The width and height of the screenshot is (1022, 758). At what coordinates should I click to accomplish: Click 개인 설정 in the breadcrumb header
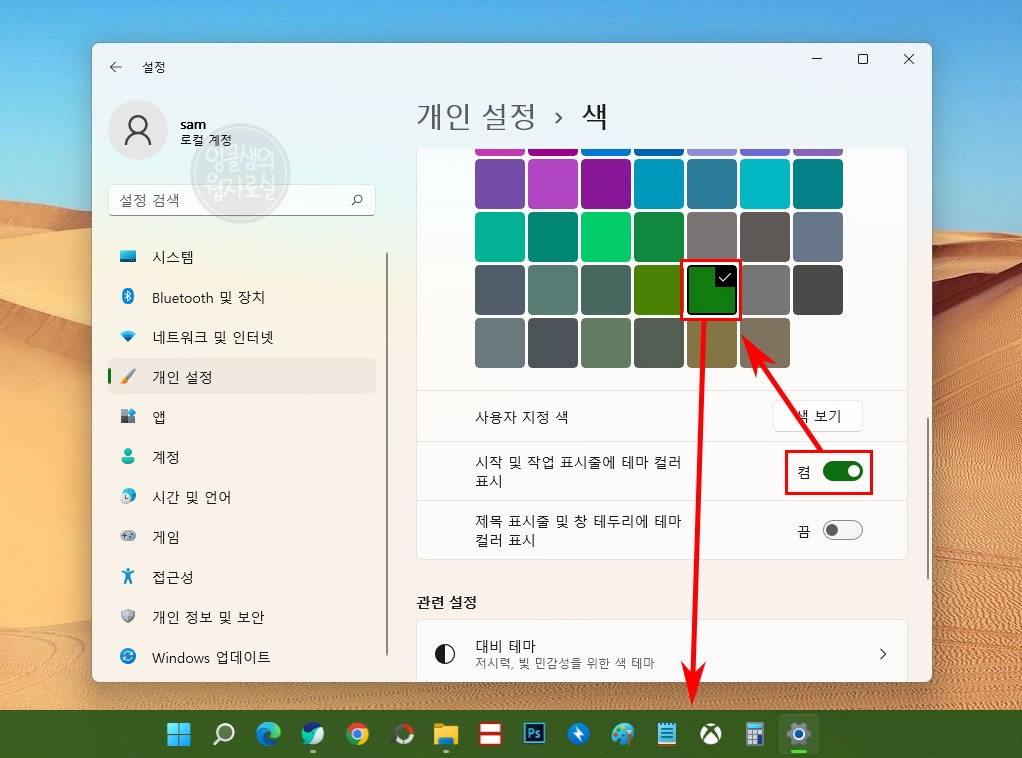[476, 117]
